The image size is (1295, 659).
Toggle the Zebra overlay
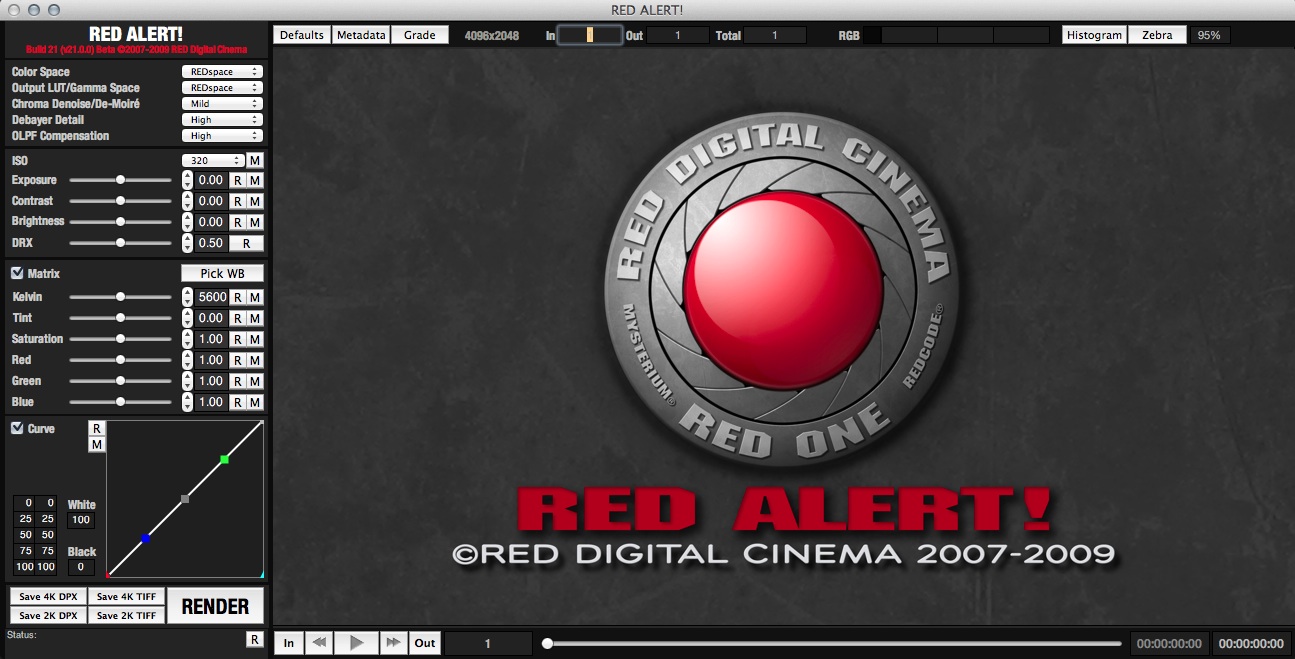point(1157,35)
